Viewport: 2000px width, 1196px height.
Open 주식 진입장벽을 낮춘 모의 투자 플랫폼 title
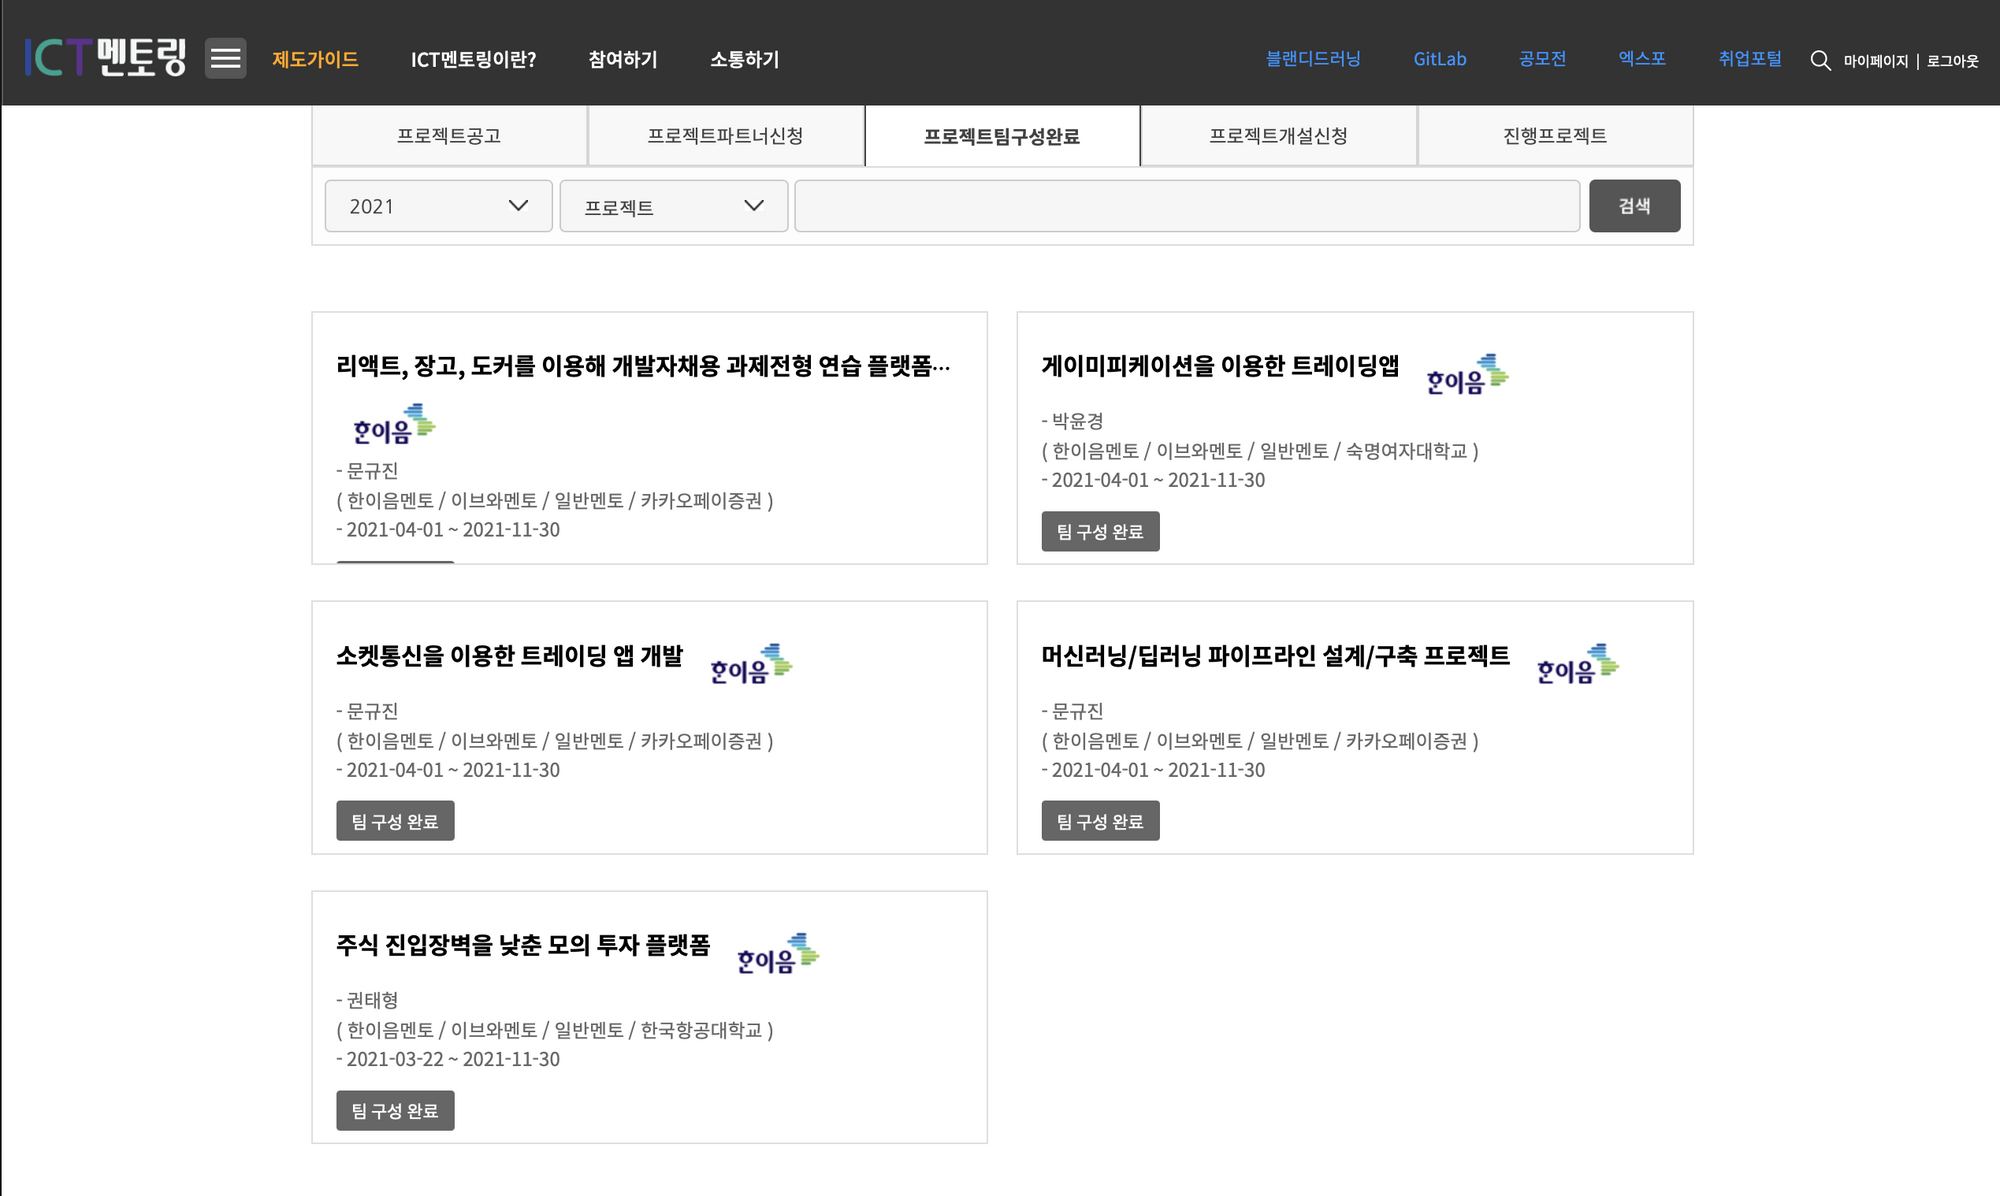pos(523,945)
